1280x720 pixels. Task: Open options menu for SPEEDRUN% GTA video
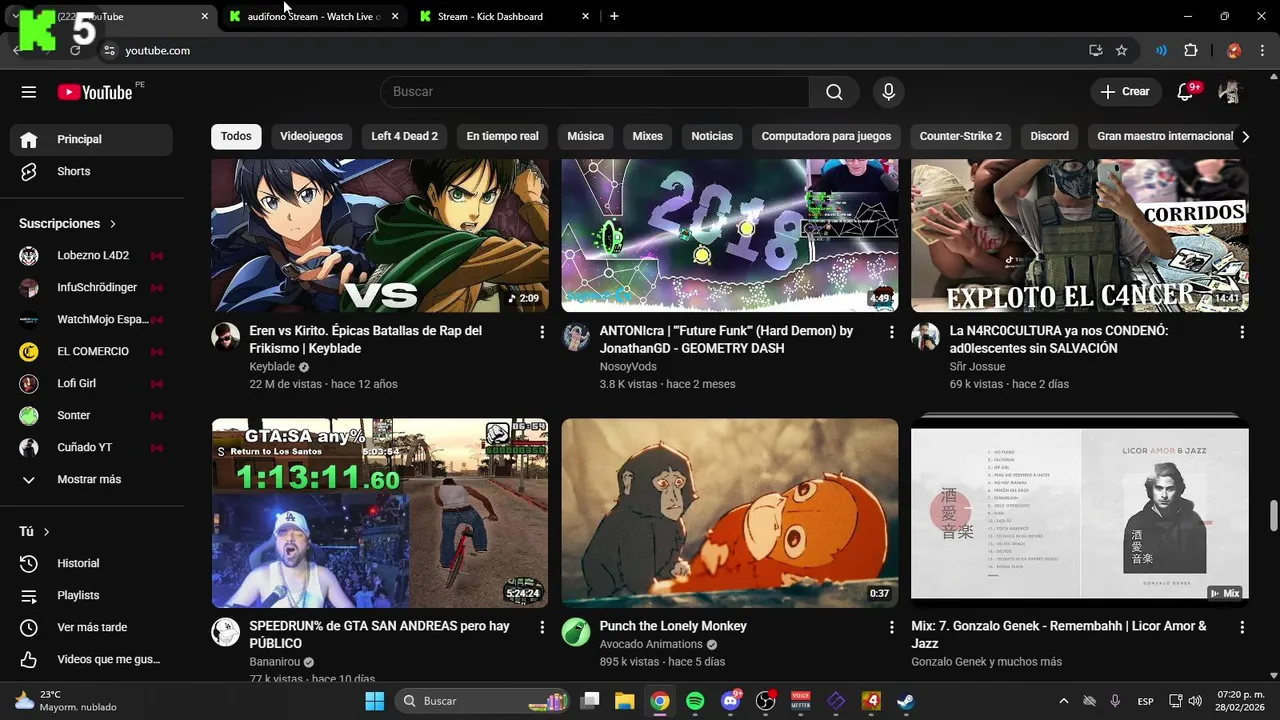click(x=542, y=628)
